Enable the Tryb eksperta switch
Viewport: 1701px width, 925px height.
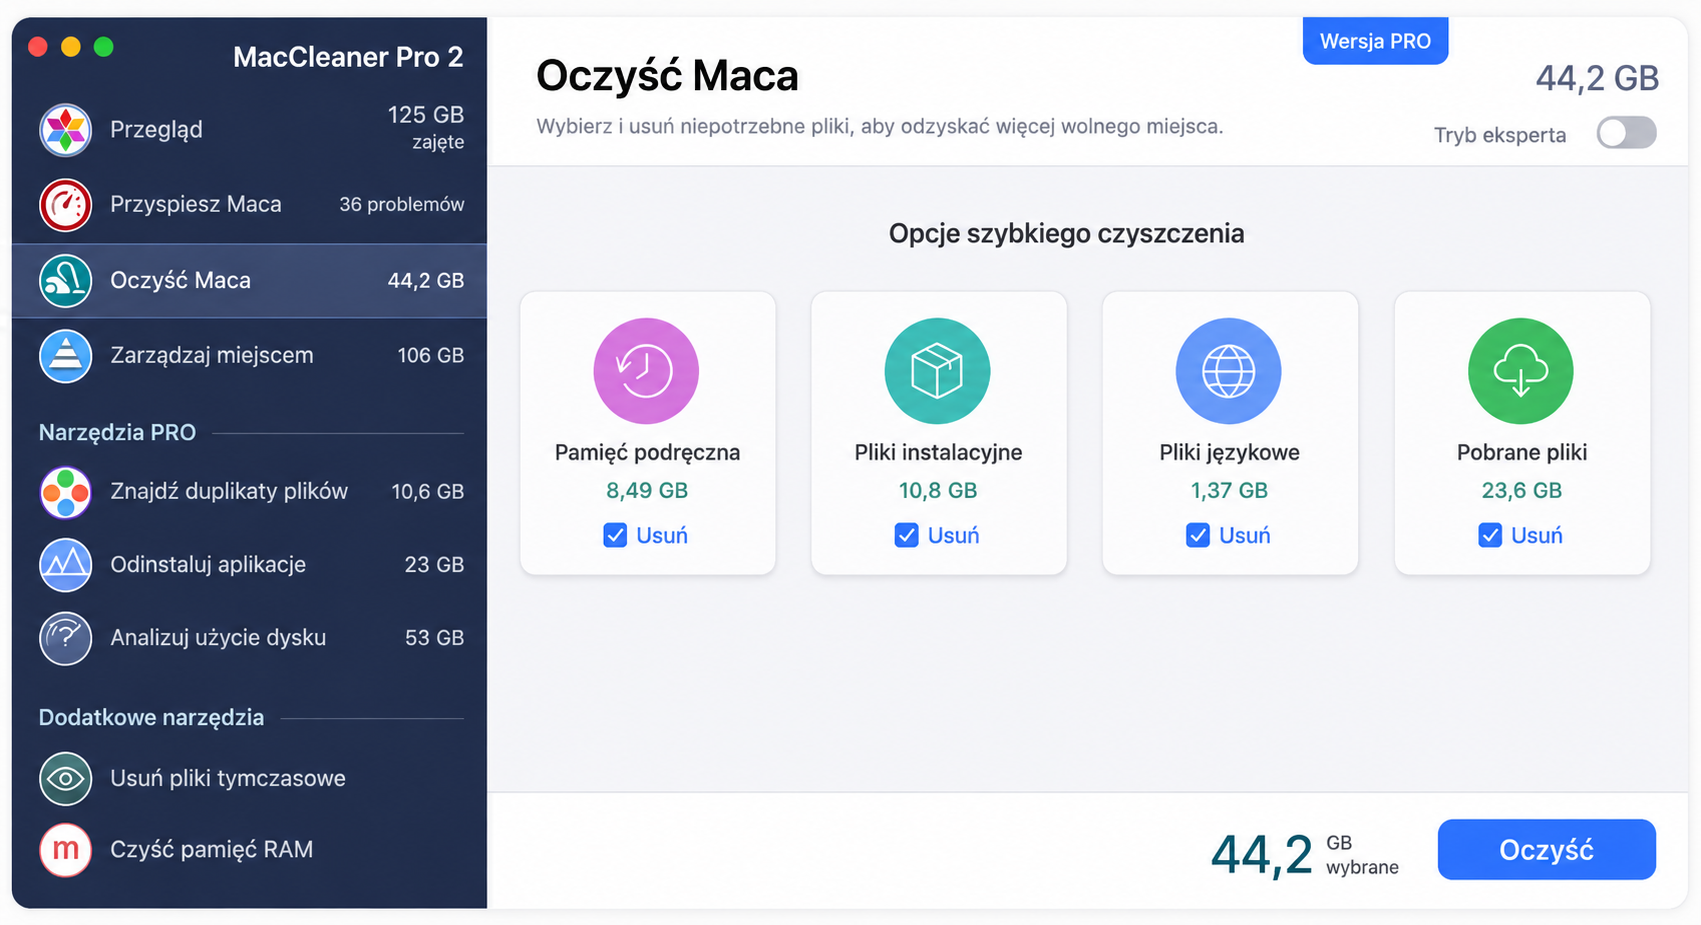(1626, 133)
